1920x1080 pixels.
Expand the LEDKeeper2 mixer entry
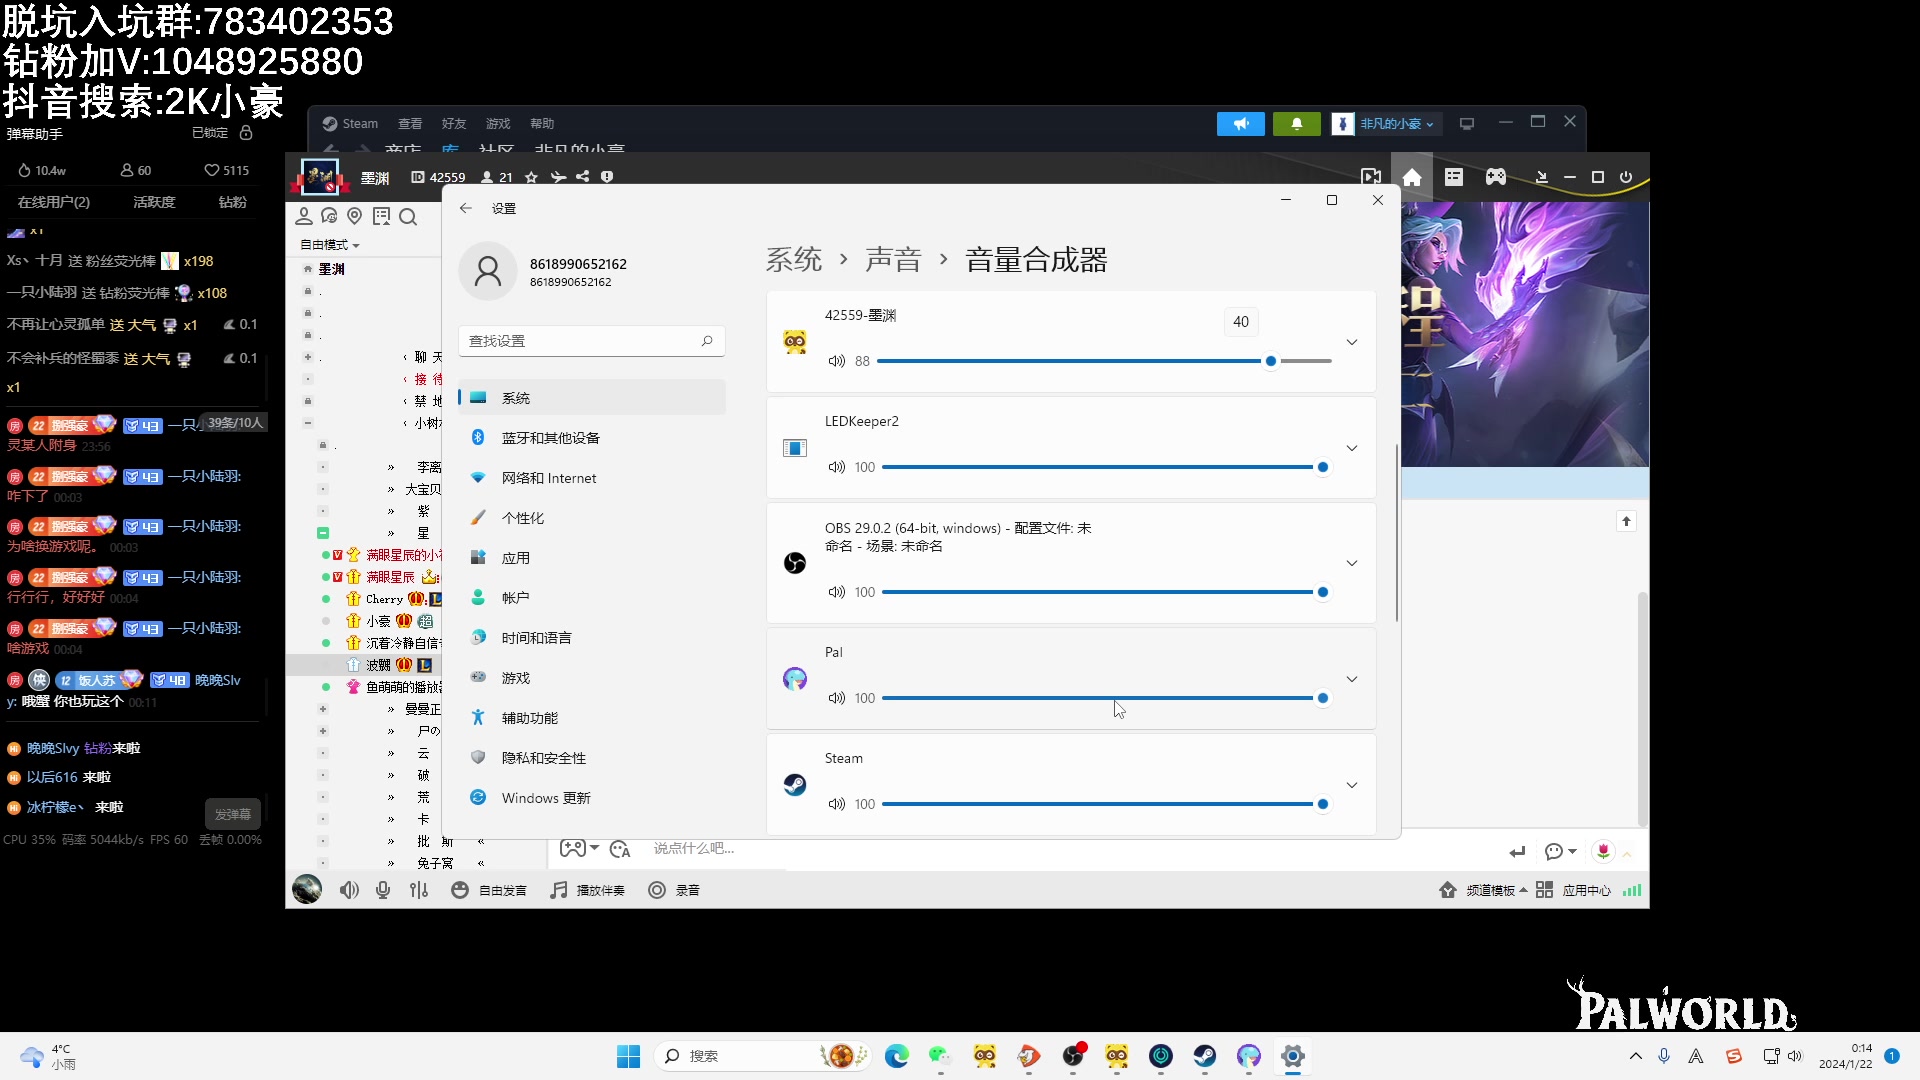click(1352, 448)
